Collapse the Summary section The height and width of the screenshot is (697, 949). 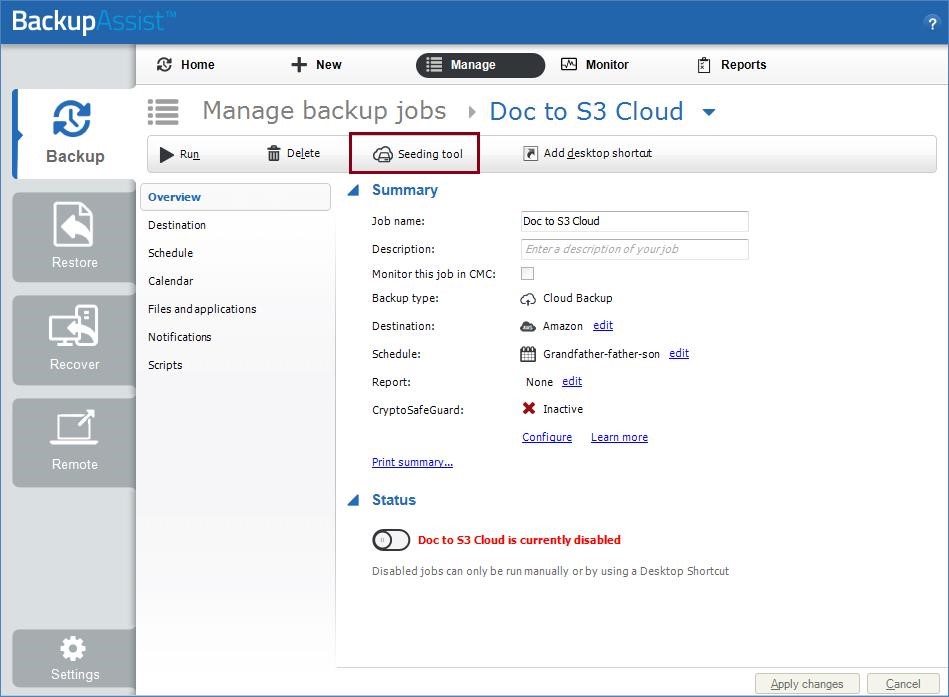click(x=353, y=190)
